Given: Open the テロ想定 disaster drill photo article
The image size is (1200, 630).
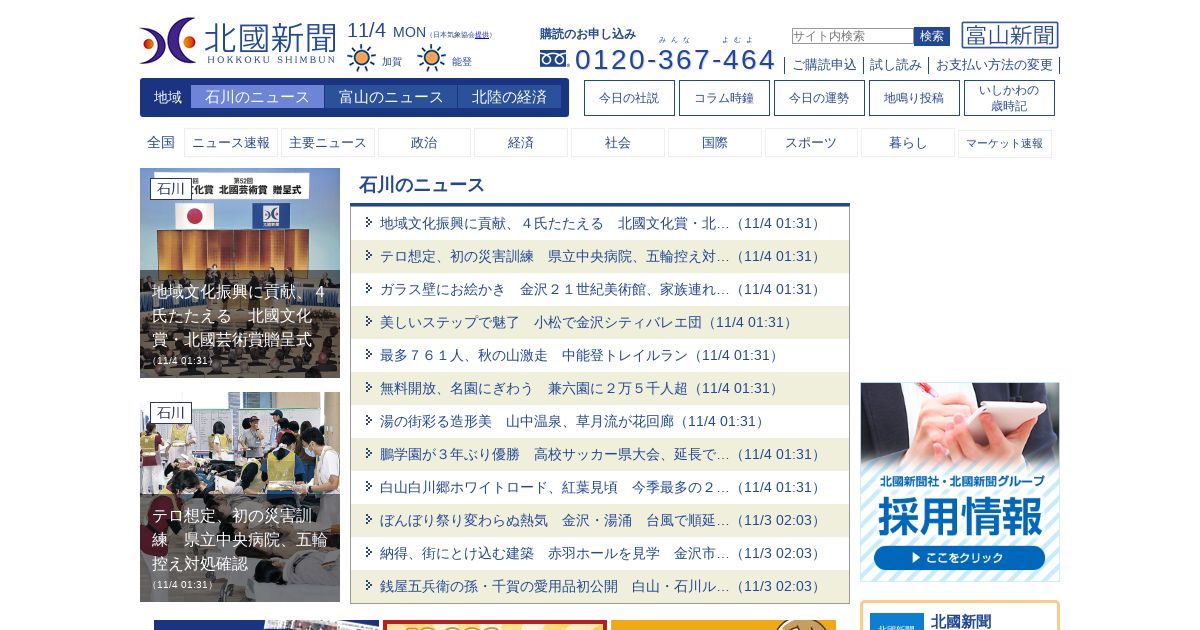Looking at the screenshot, I should click(x=240, y=497).
